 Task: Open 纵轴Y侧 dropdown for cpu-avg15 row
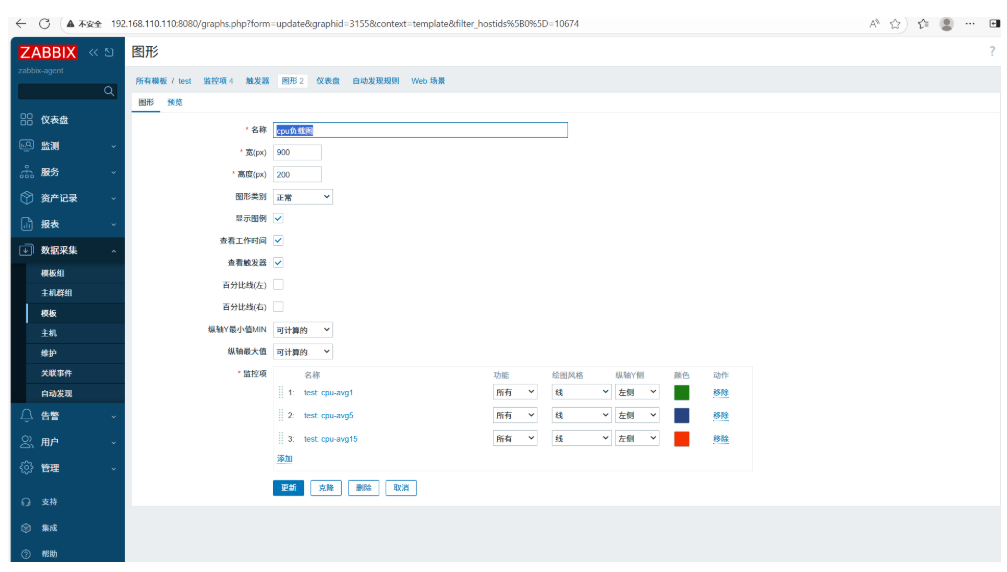coord(637,438)
